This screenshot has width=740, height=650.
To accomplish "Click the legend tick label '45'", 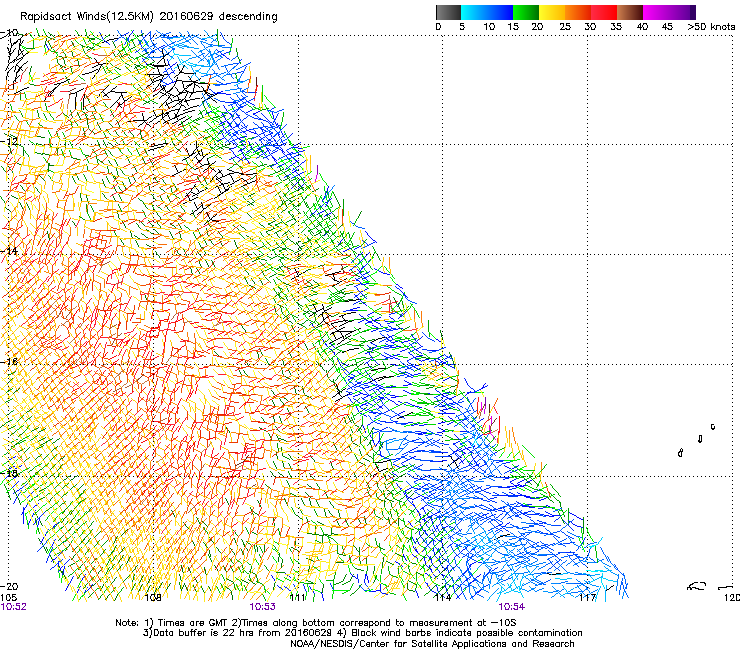I will (667, 27).
